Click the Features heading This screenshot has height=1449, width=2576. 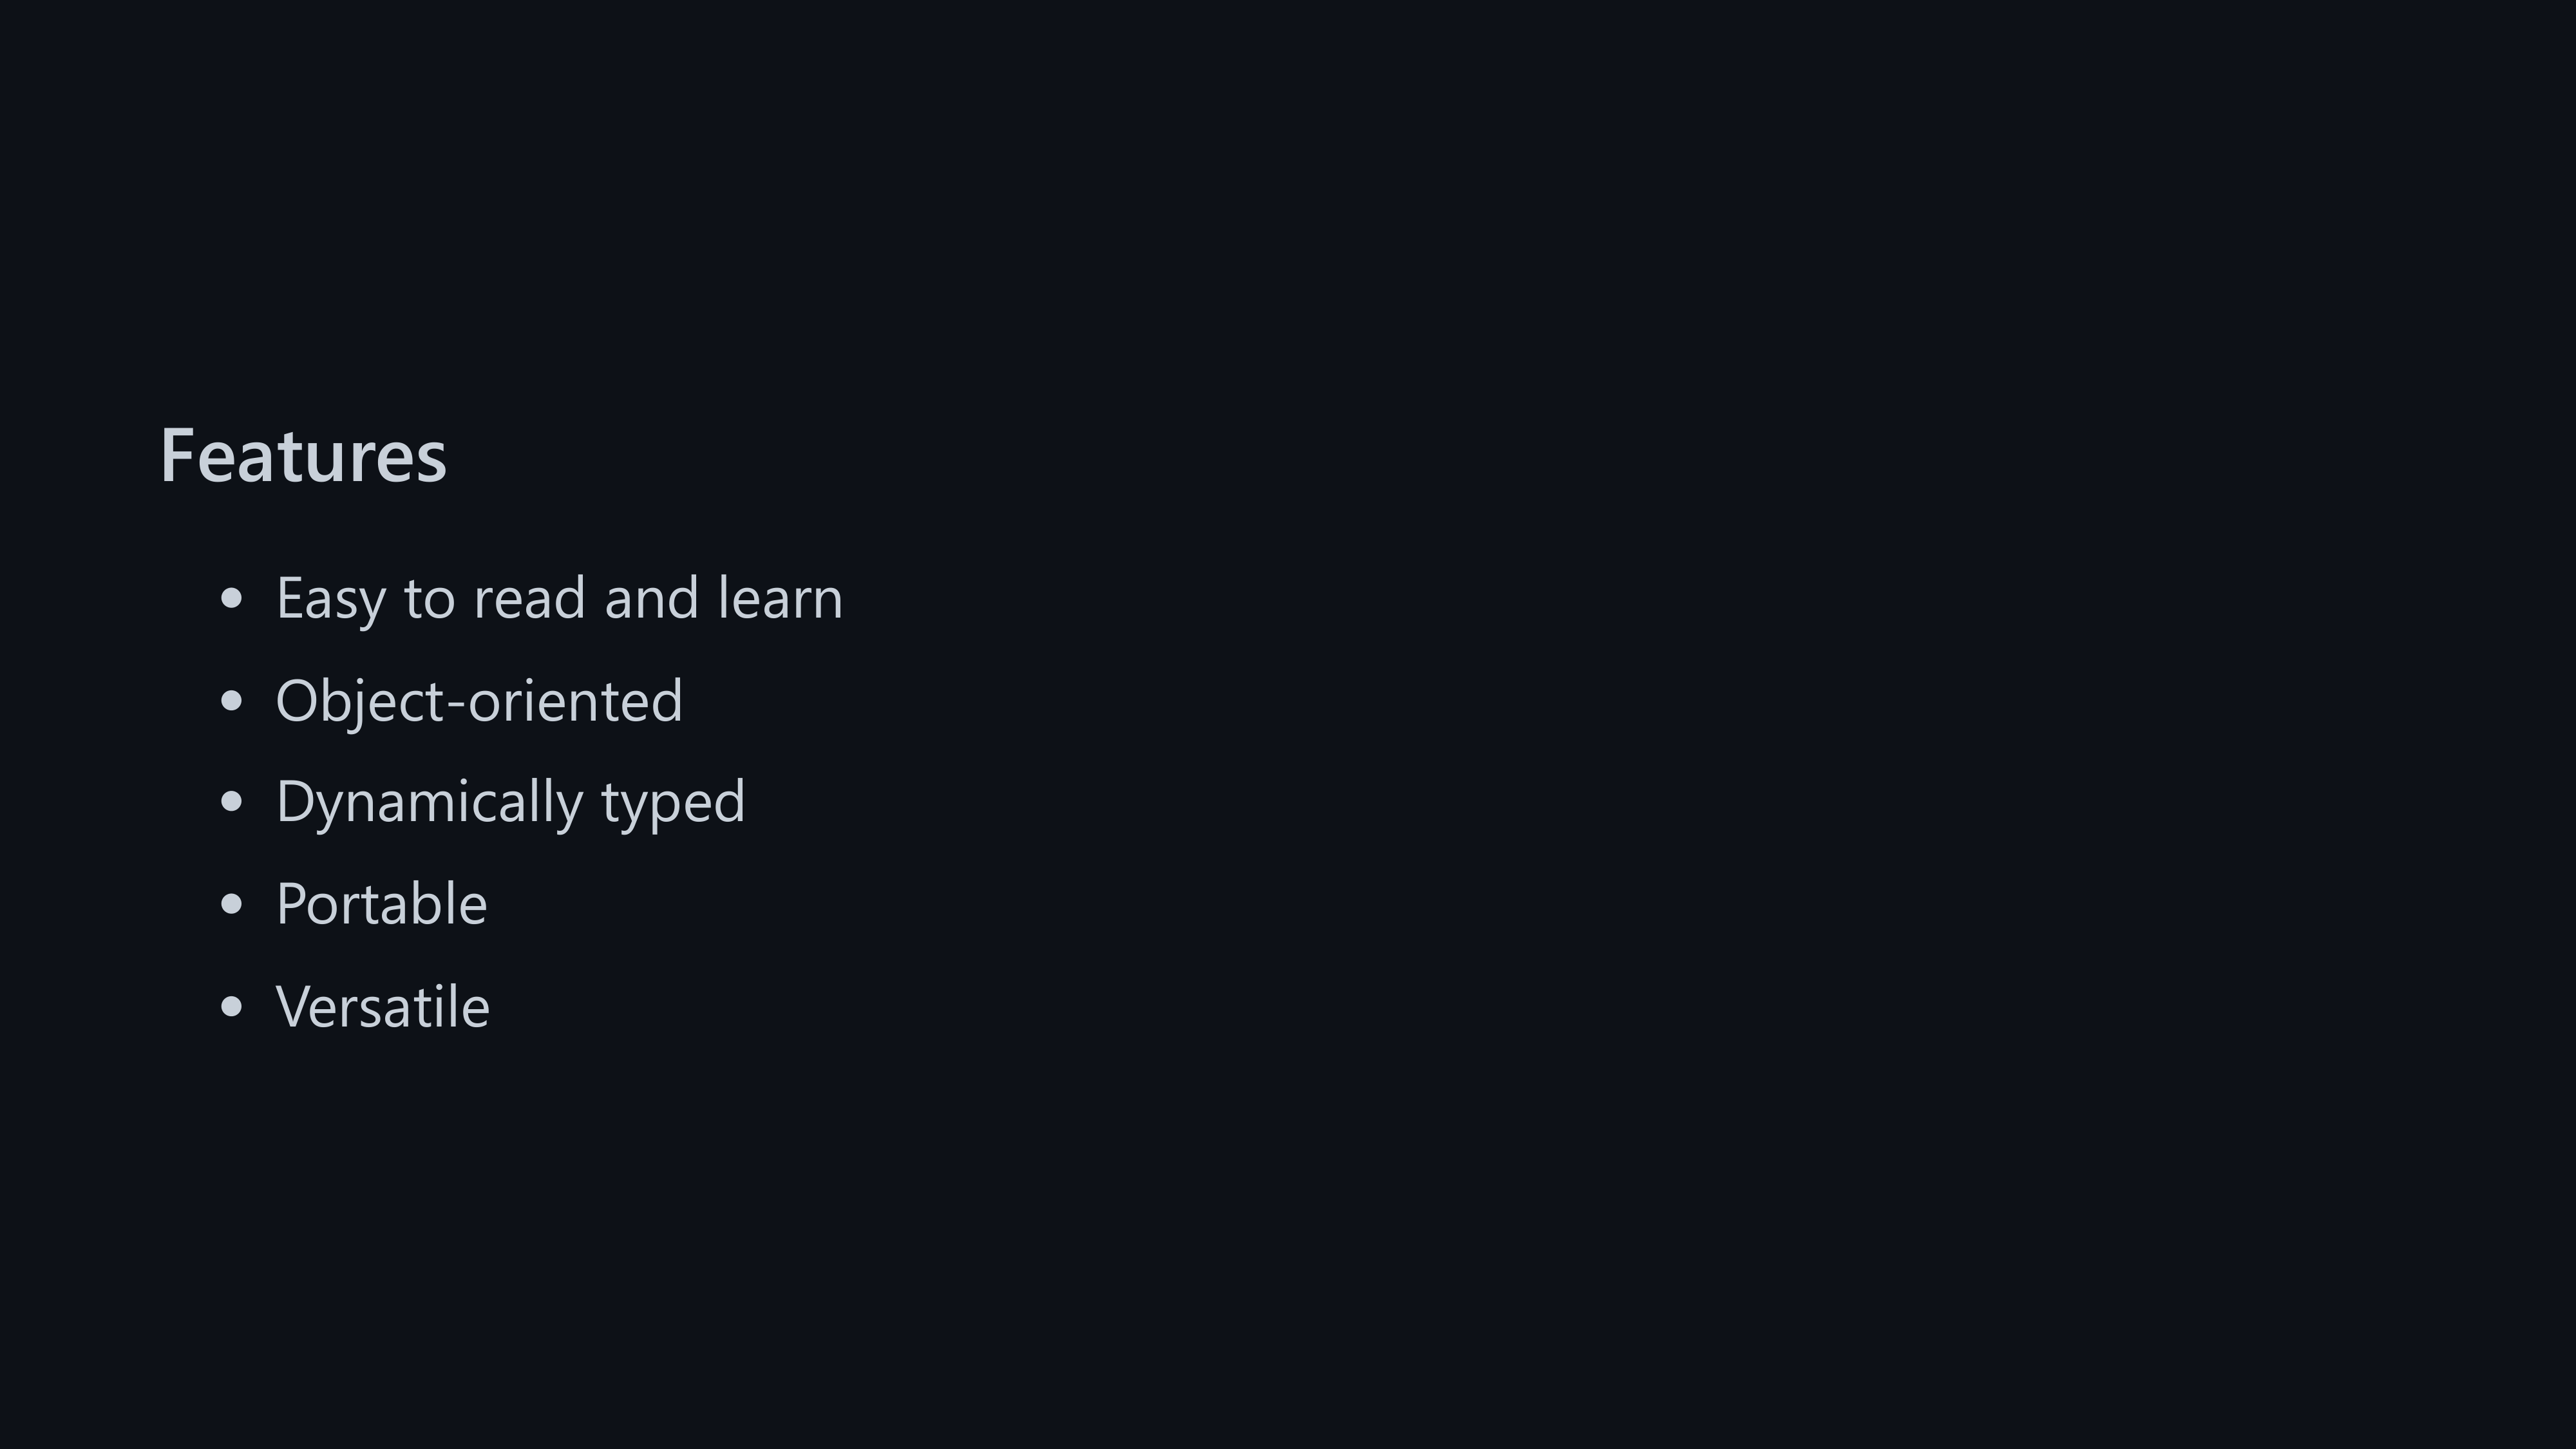point(303,456)
